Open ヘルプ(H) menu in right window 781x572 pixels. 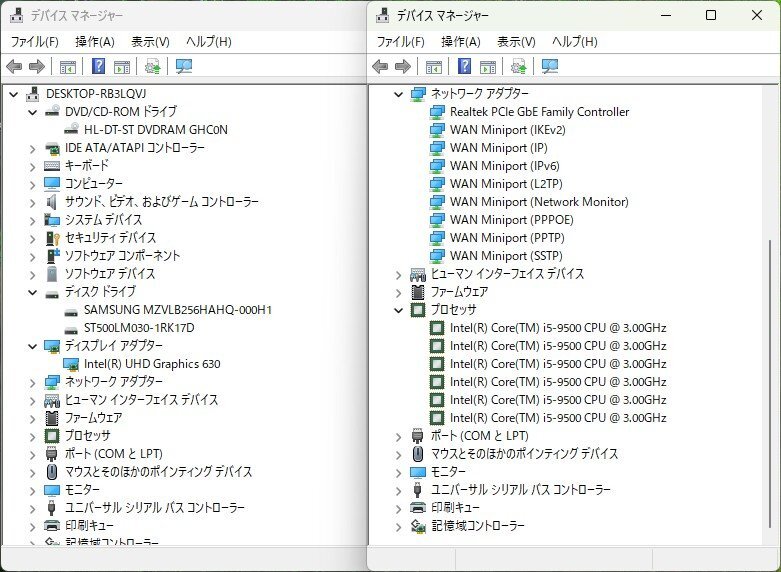(574, 41)
